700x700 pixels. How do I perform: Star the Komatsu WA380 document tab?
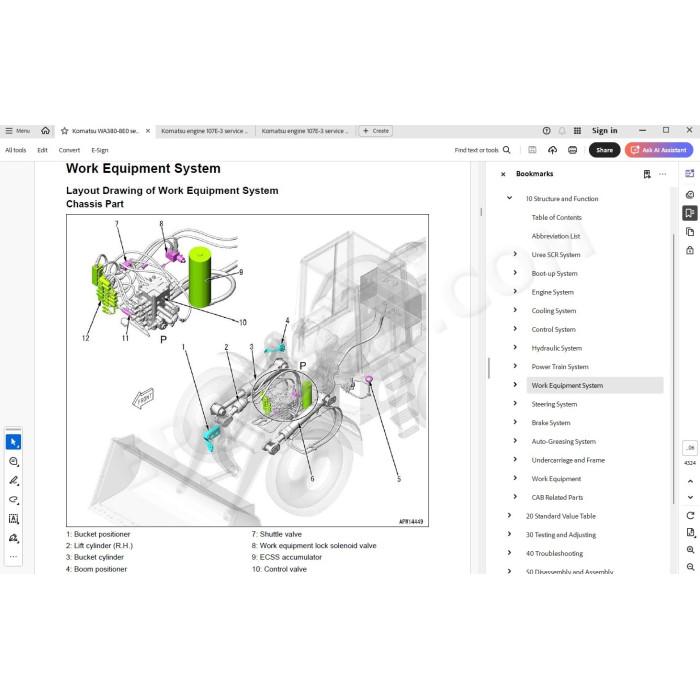click(64, 131)
